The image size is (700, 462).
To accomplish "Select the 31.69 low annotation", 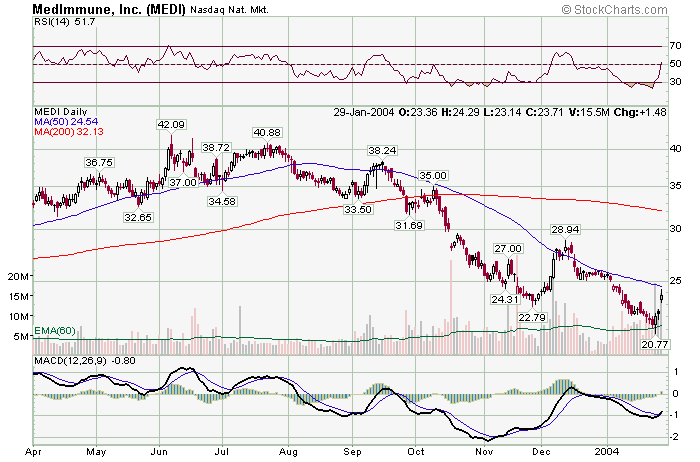I will click(409, 225).
